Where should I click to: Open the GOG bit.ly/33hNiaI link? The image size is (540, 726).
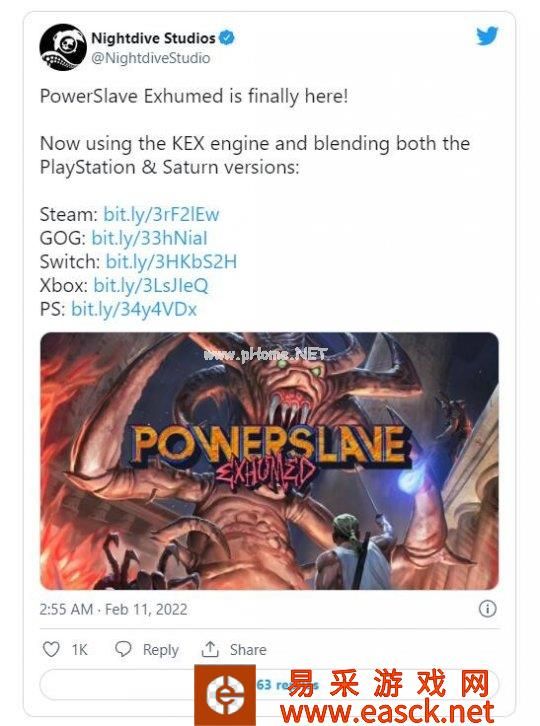[149, 238]
